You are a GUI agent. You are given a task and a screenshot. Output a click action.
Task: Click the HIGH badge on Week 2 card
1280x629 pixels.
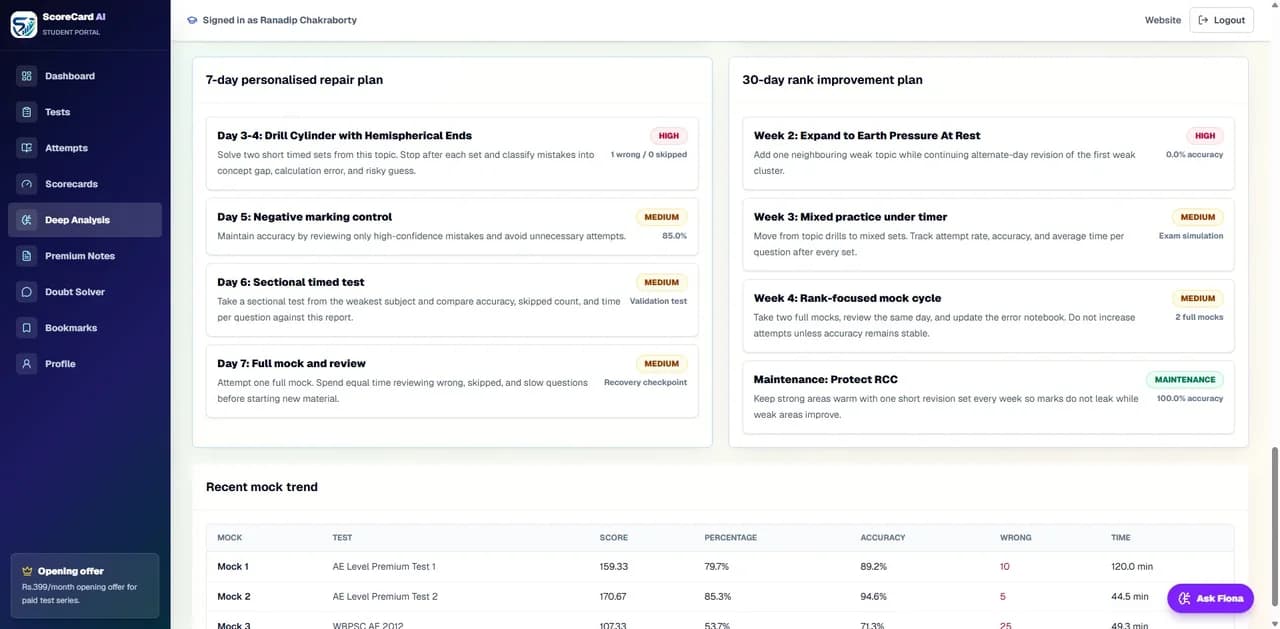tap(1205, 136)
